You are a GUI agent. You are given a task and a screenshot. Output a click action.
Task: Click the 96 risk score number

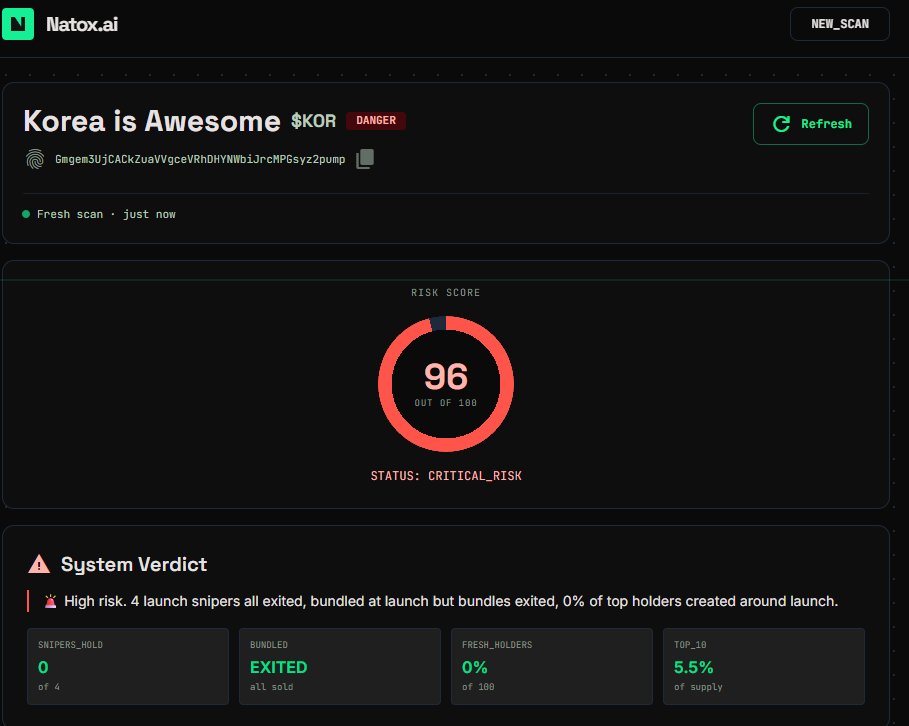pyautogui.click(x=446, y=376)
